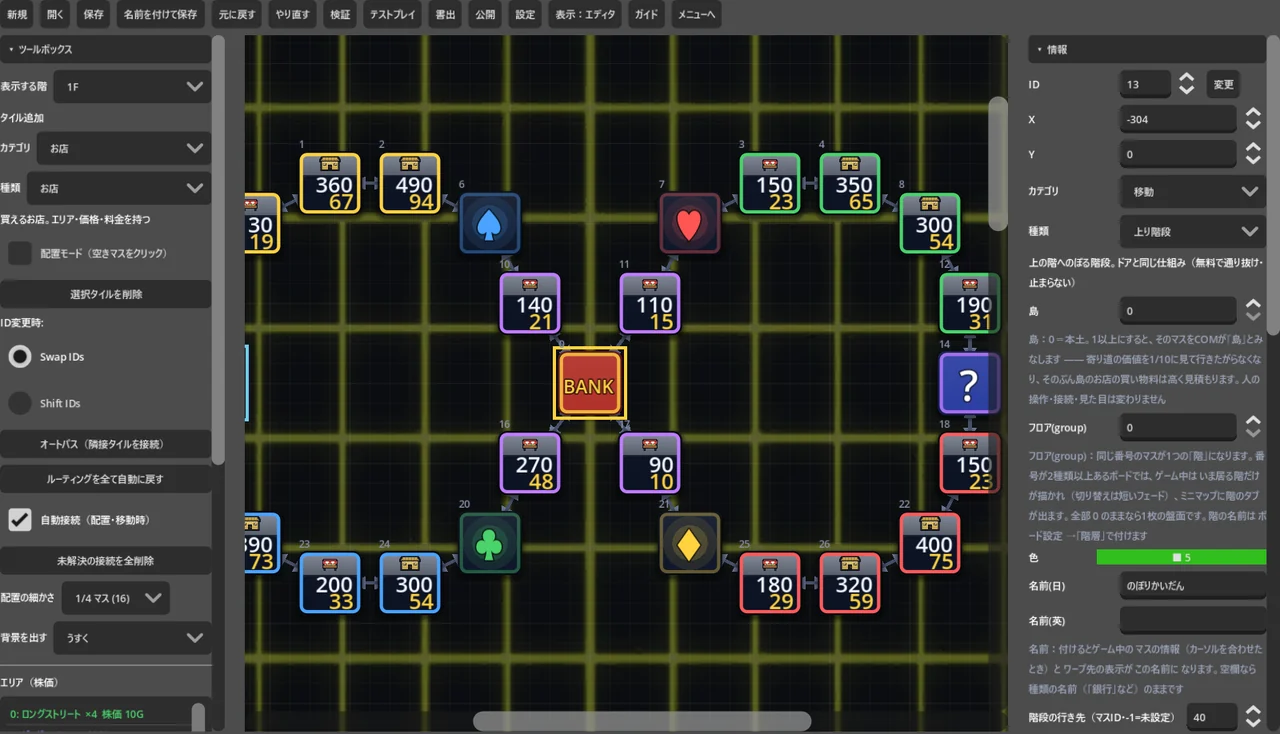Enable 配置モード checkbox
Image resolution: width=1280 pixels, height=734 pixels.
[x=20, y=253]
